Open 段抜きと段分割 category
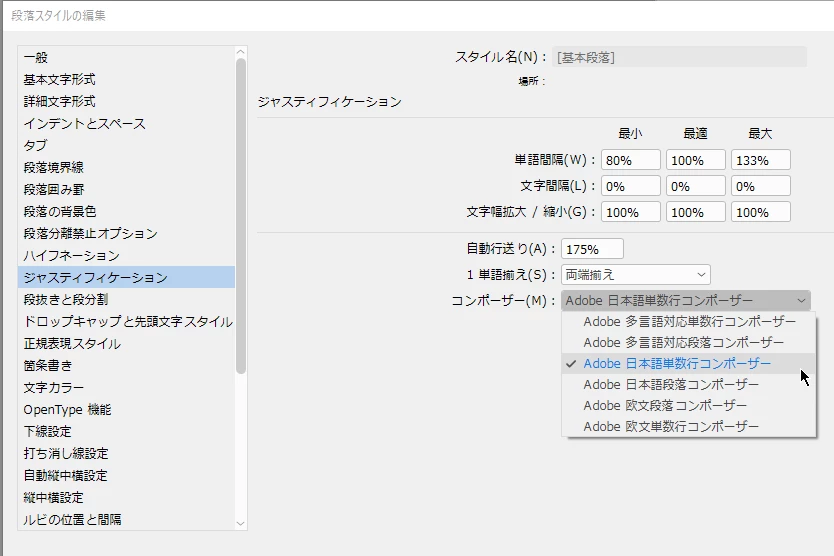 pos(126,299)
